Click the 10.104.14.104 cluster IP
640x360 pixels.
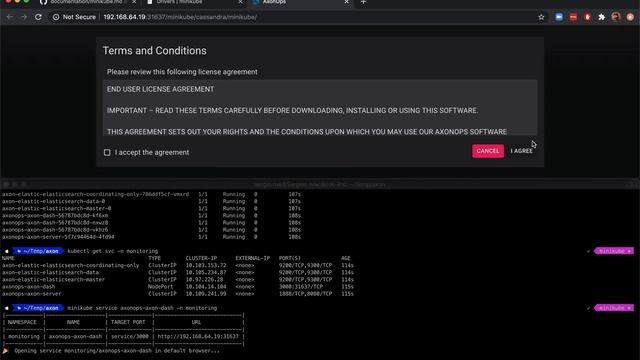coord(206,287)
